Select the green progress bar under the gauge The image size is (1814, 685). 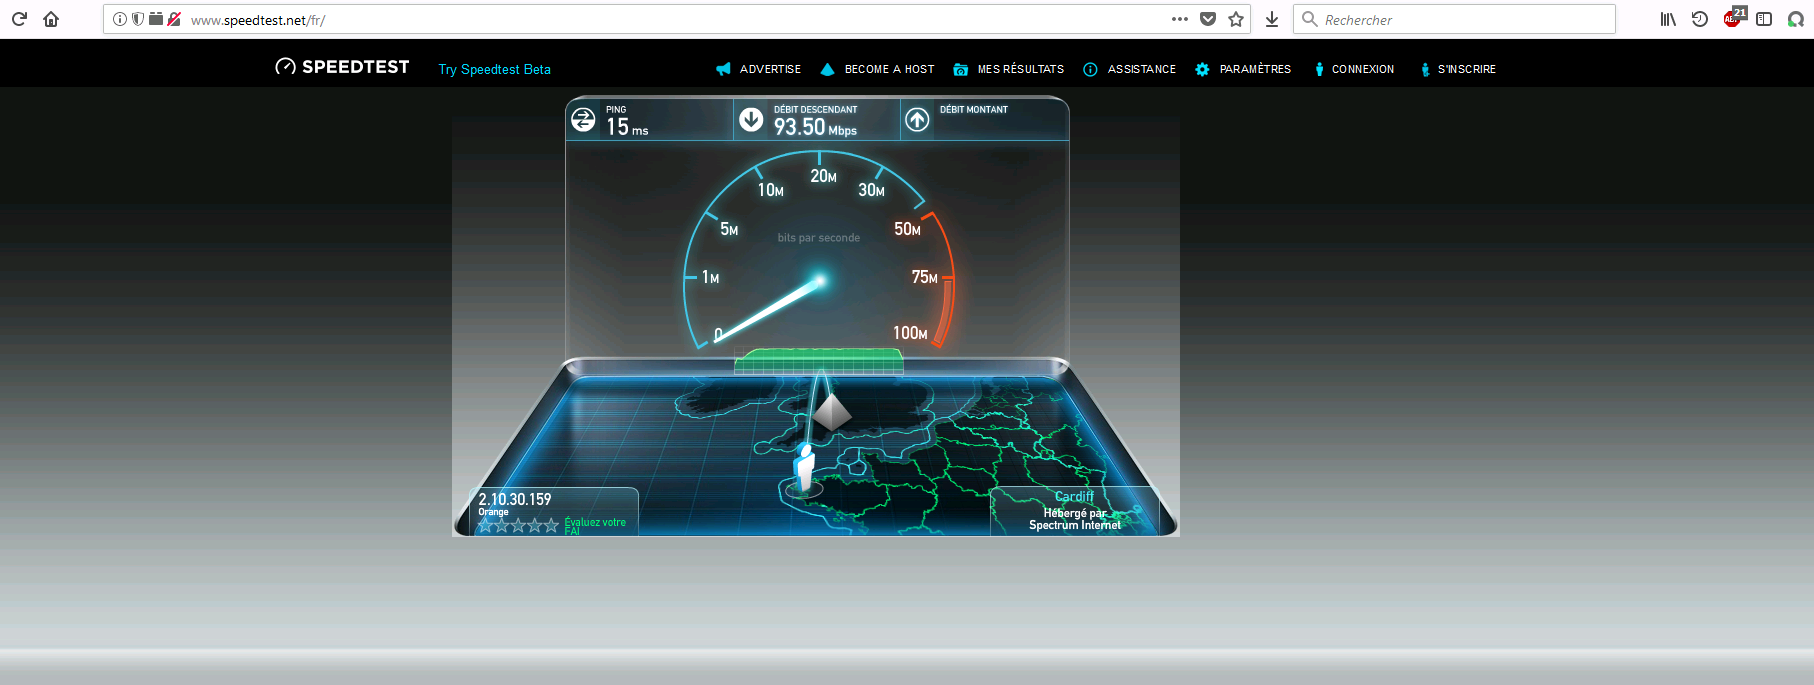[819, 361]
